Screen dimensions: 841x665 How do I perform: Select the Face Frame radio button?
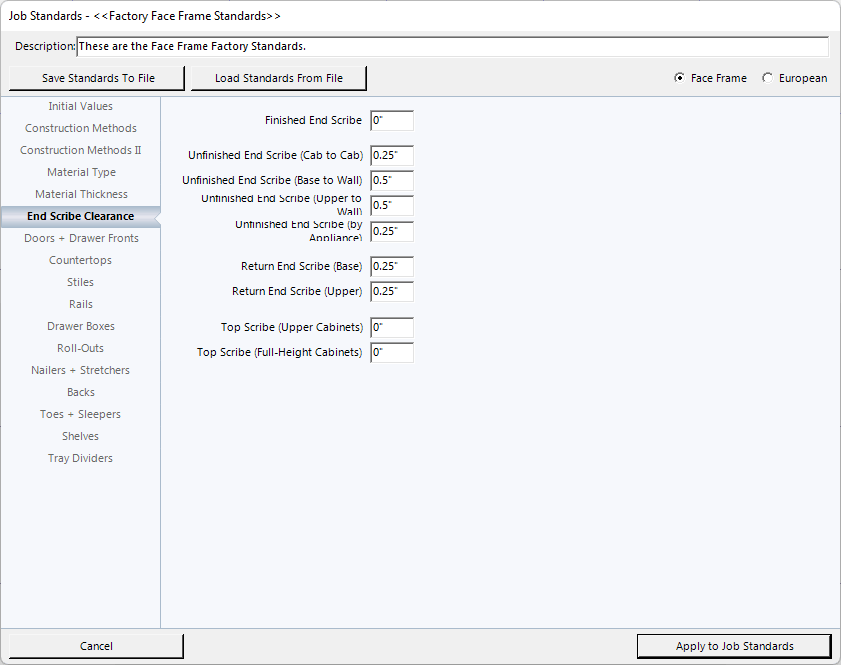(680, 78)
